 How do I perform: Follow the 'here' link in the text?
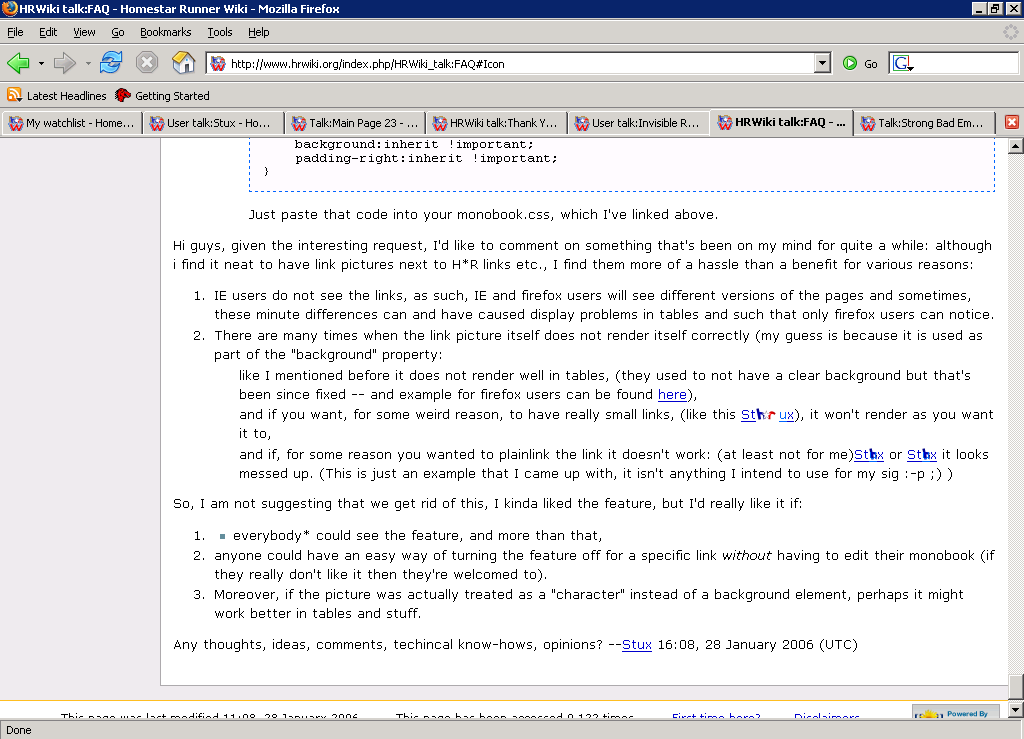(672, 394)
